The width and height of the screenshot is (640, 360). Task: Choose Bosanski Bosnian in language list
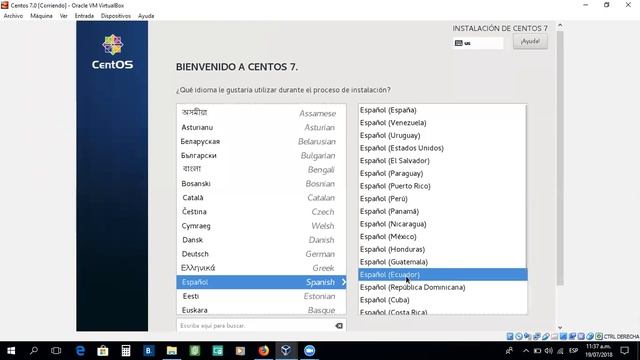[261, 184]
